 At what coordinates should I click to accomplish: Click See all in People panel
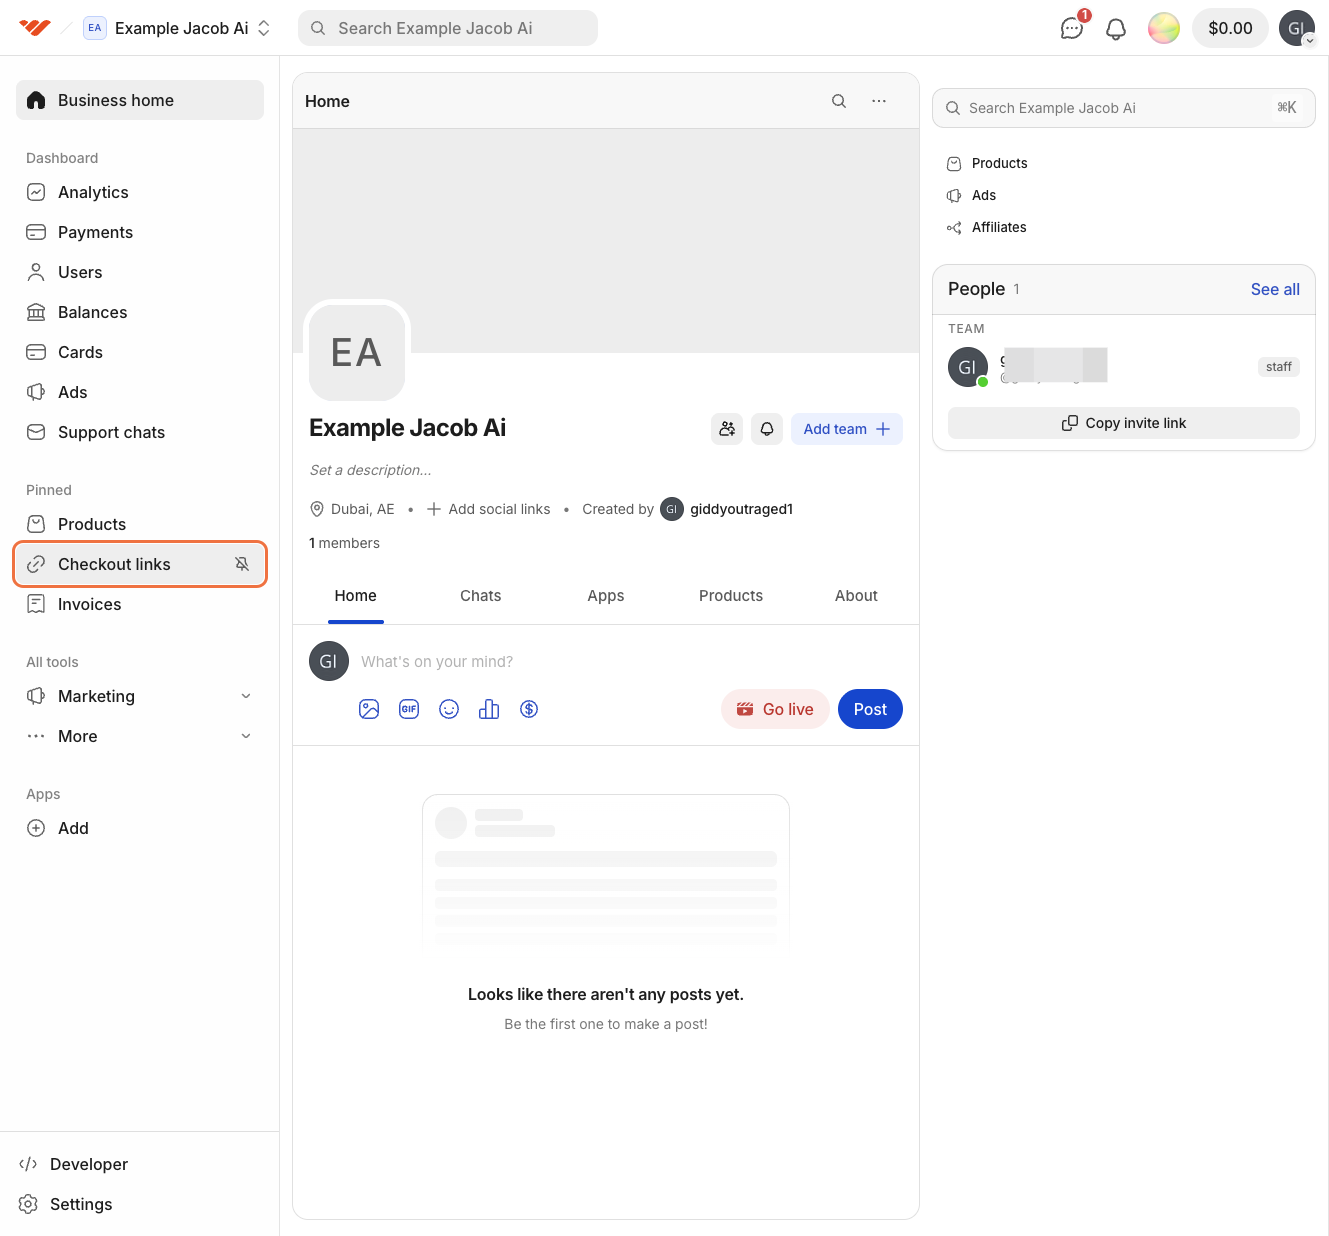1275,289
